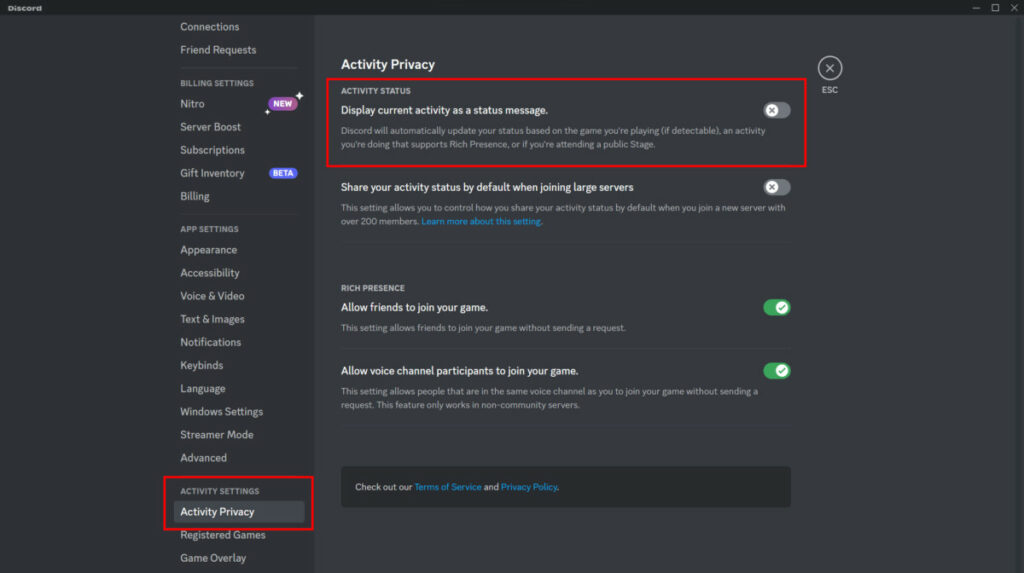Open Game Overlay settings

(x=212, y=558)
